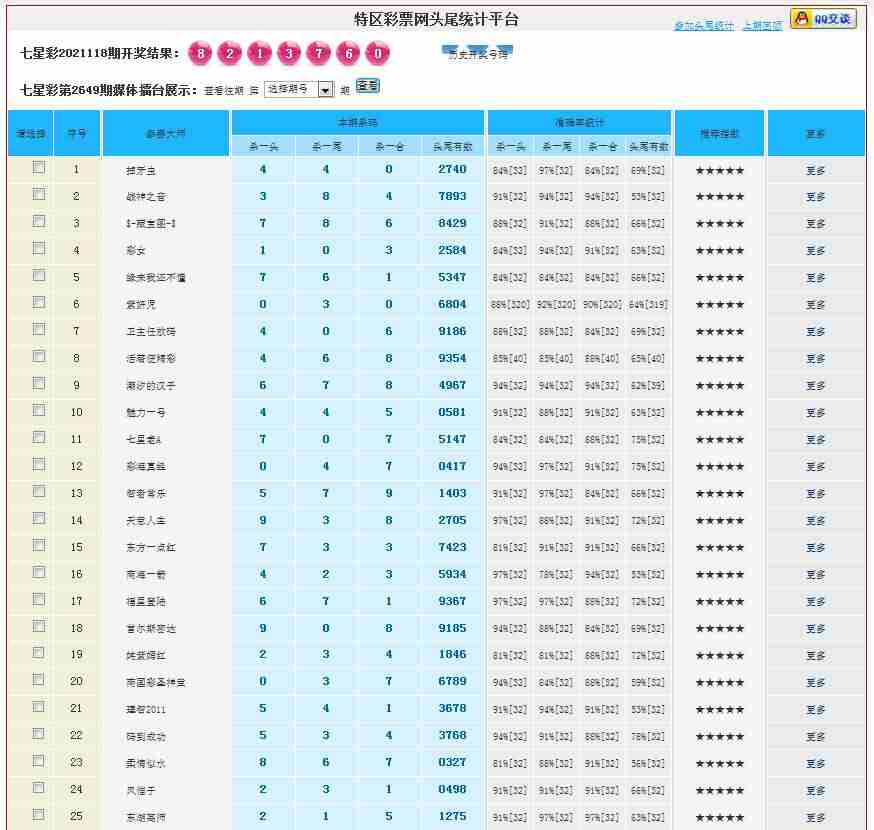Click the last pink lottery ball showing 0
This screenshot has width=874, height=830.
click(378, 54)
